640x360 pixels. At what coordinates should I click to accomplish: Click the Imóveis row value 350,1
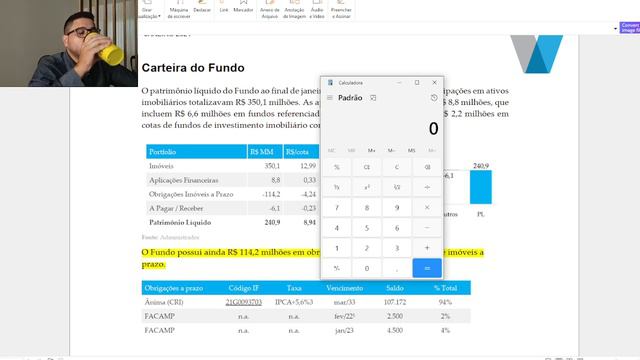point(272,166)
